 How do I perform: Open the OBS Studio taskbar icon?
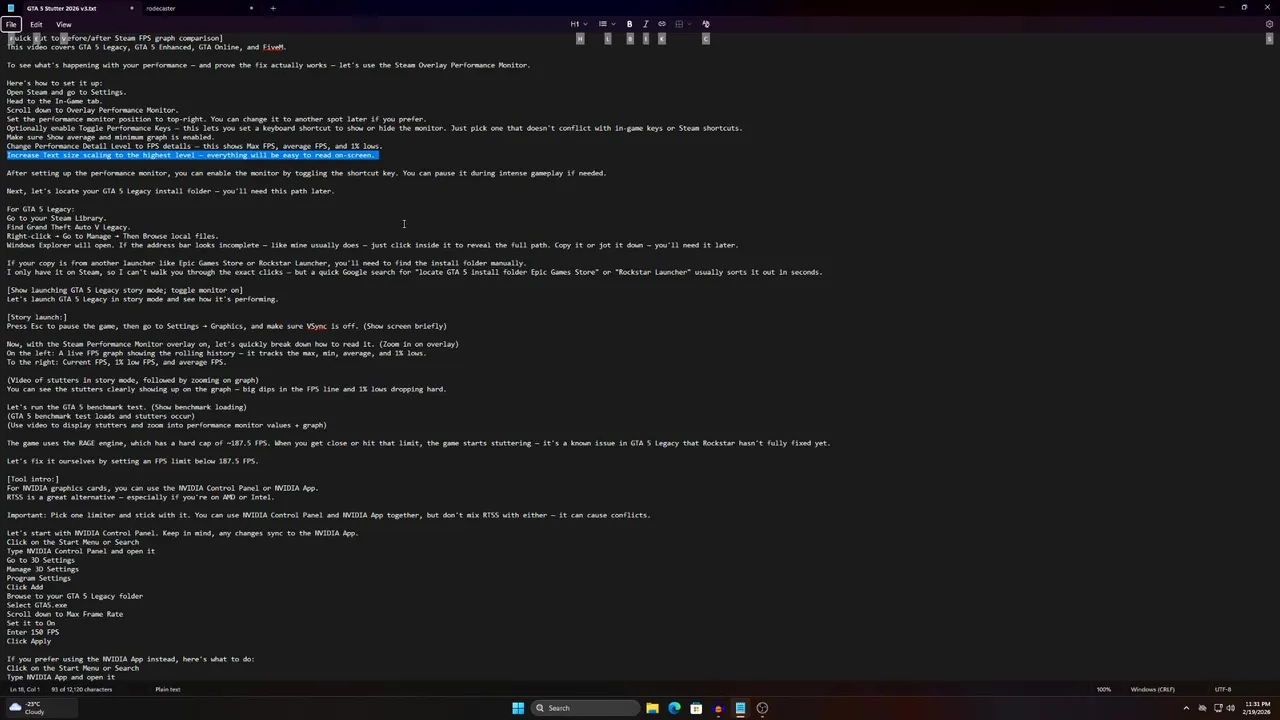pyautogui.click(x=762, y=708)
